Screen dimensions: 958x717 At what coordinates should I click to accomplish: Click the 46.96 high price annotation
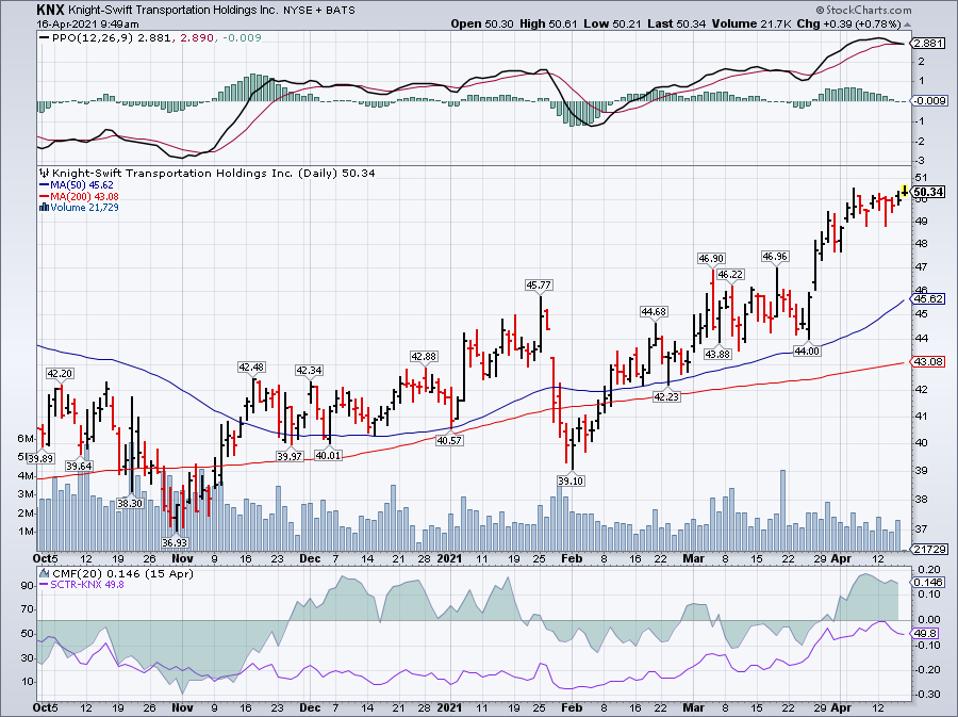pyautogui.click(x=775, y=257)
